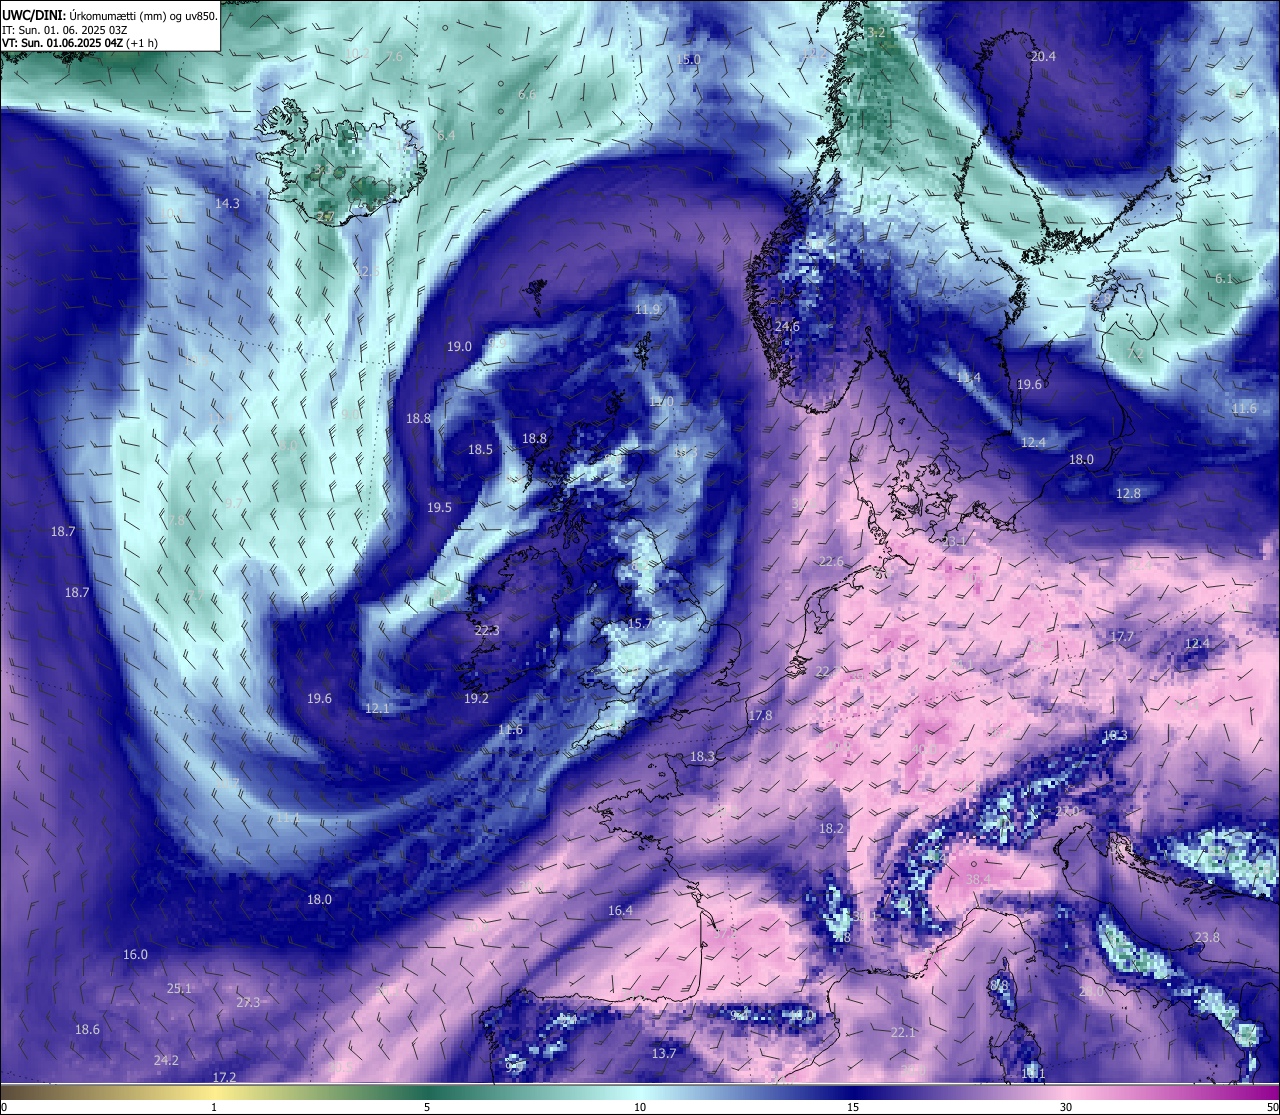This screenshot has width=1280, height=1115.
Task: Click the 16.4 value in Bay of Biscay
Action: 620,911
